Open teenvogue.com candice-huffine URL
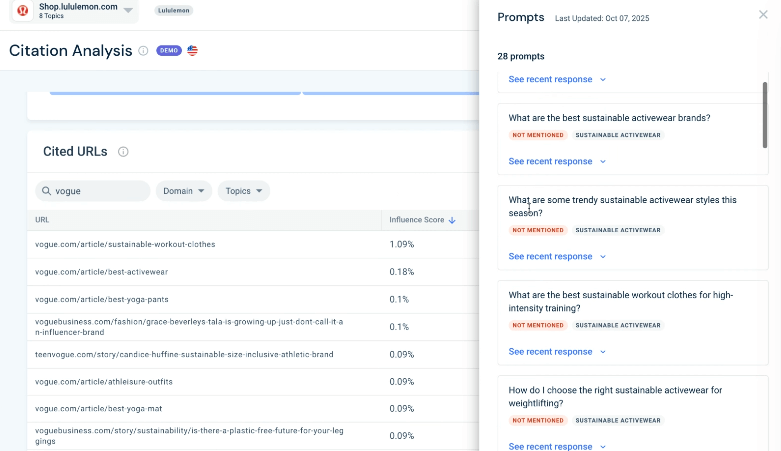This screenshot has width=781, height=451. pyautogui.click(x=184, y=354)
